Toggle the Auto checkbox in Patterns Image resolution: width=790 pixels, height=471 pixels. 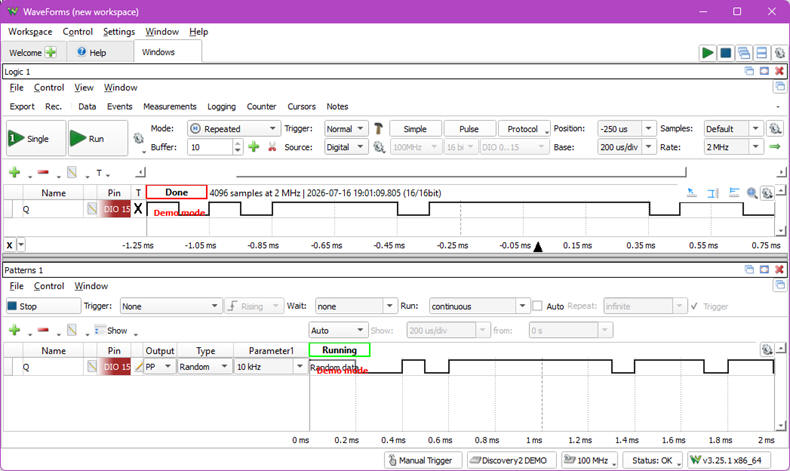(x=538, y=306)
